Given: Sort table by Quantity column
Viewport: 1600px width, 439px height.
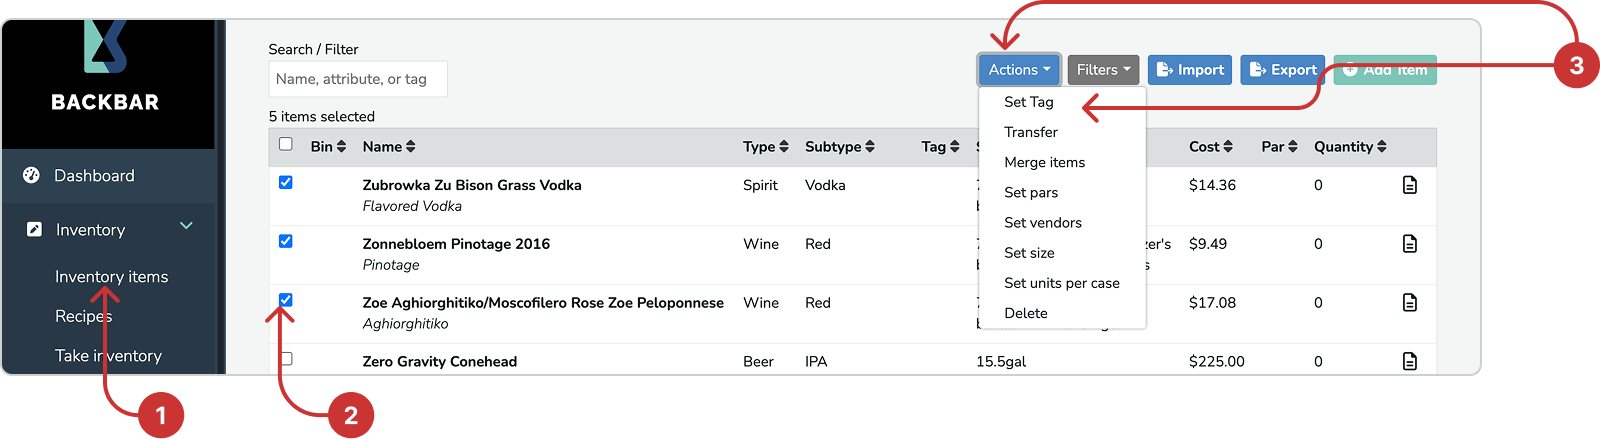Looking at the screenshot, I should 1350,147.
